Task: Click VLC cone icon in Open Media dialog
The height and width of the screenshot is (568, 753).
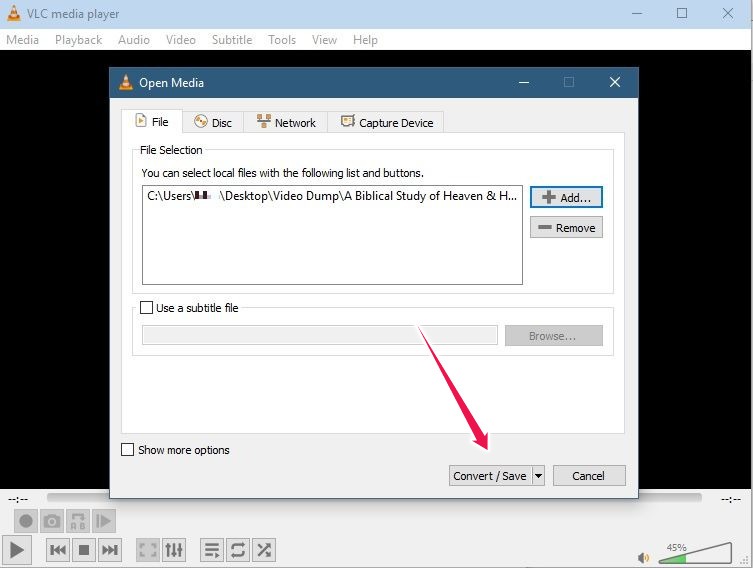Action: point(126,83)
